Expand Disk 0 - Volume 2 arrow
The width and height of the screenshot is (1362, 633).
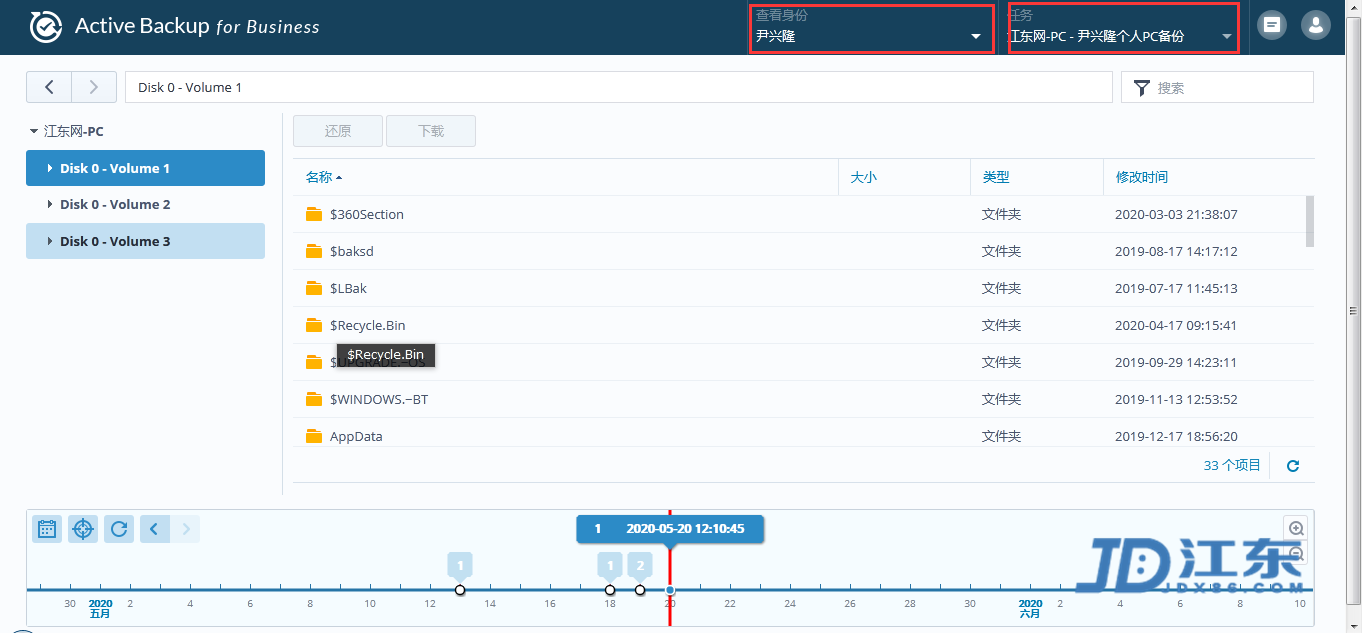coord(50,204)
